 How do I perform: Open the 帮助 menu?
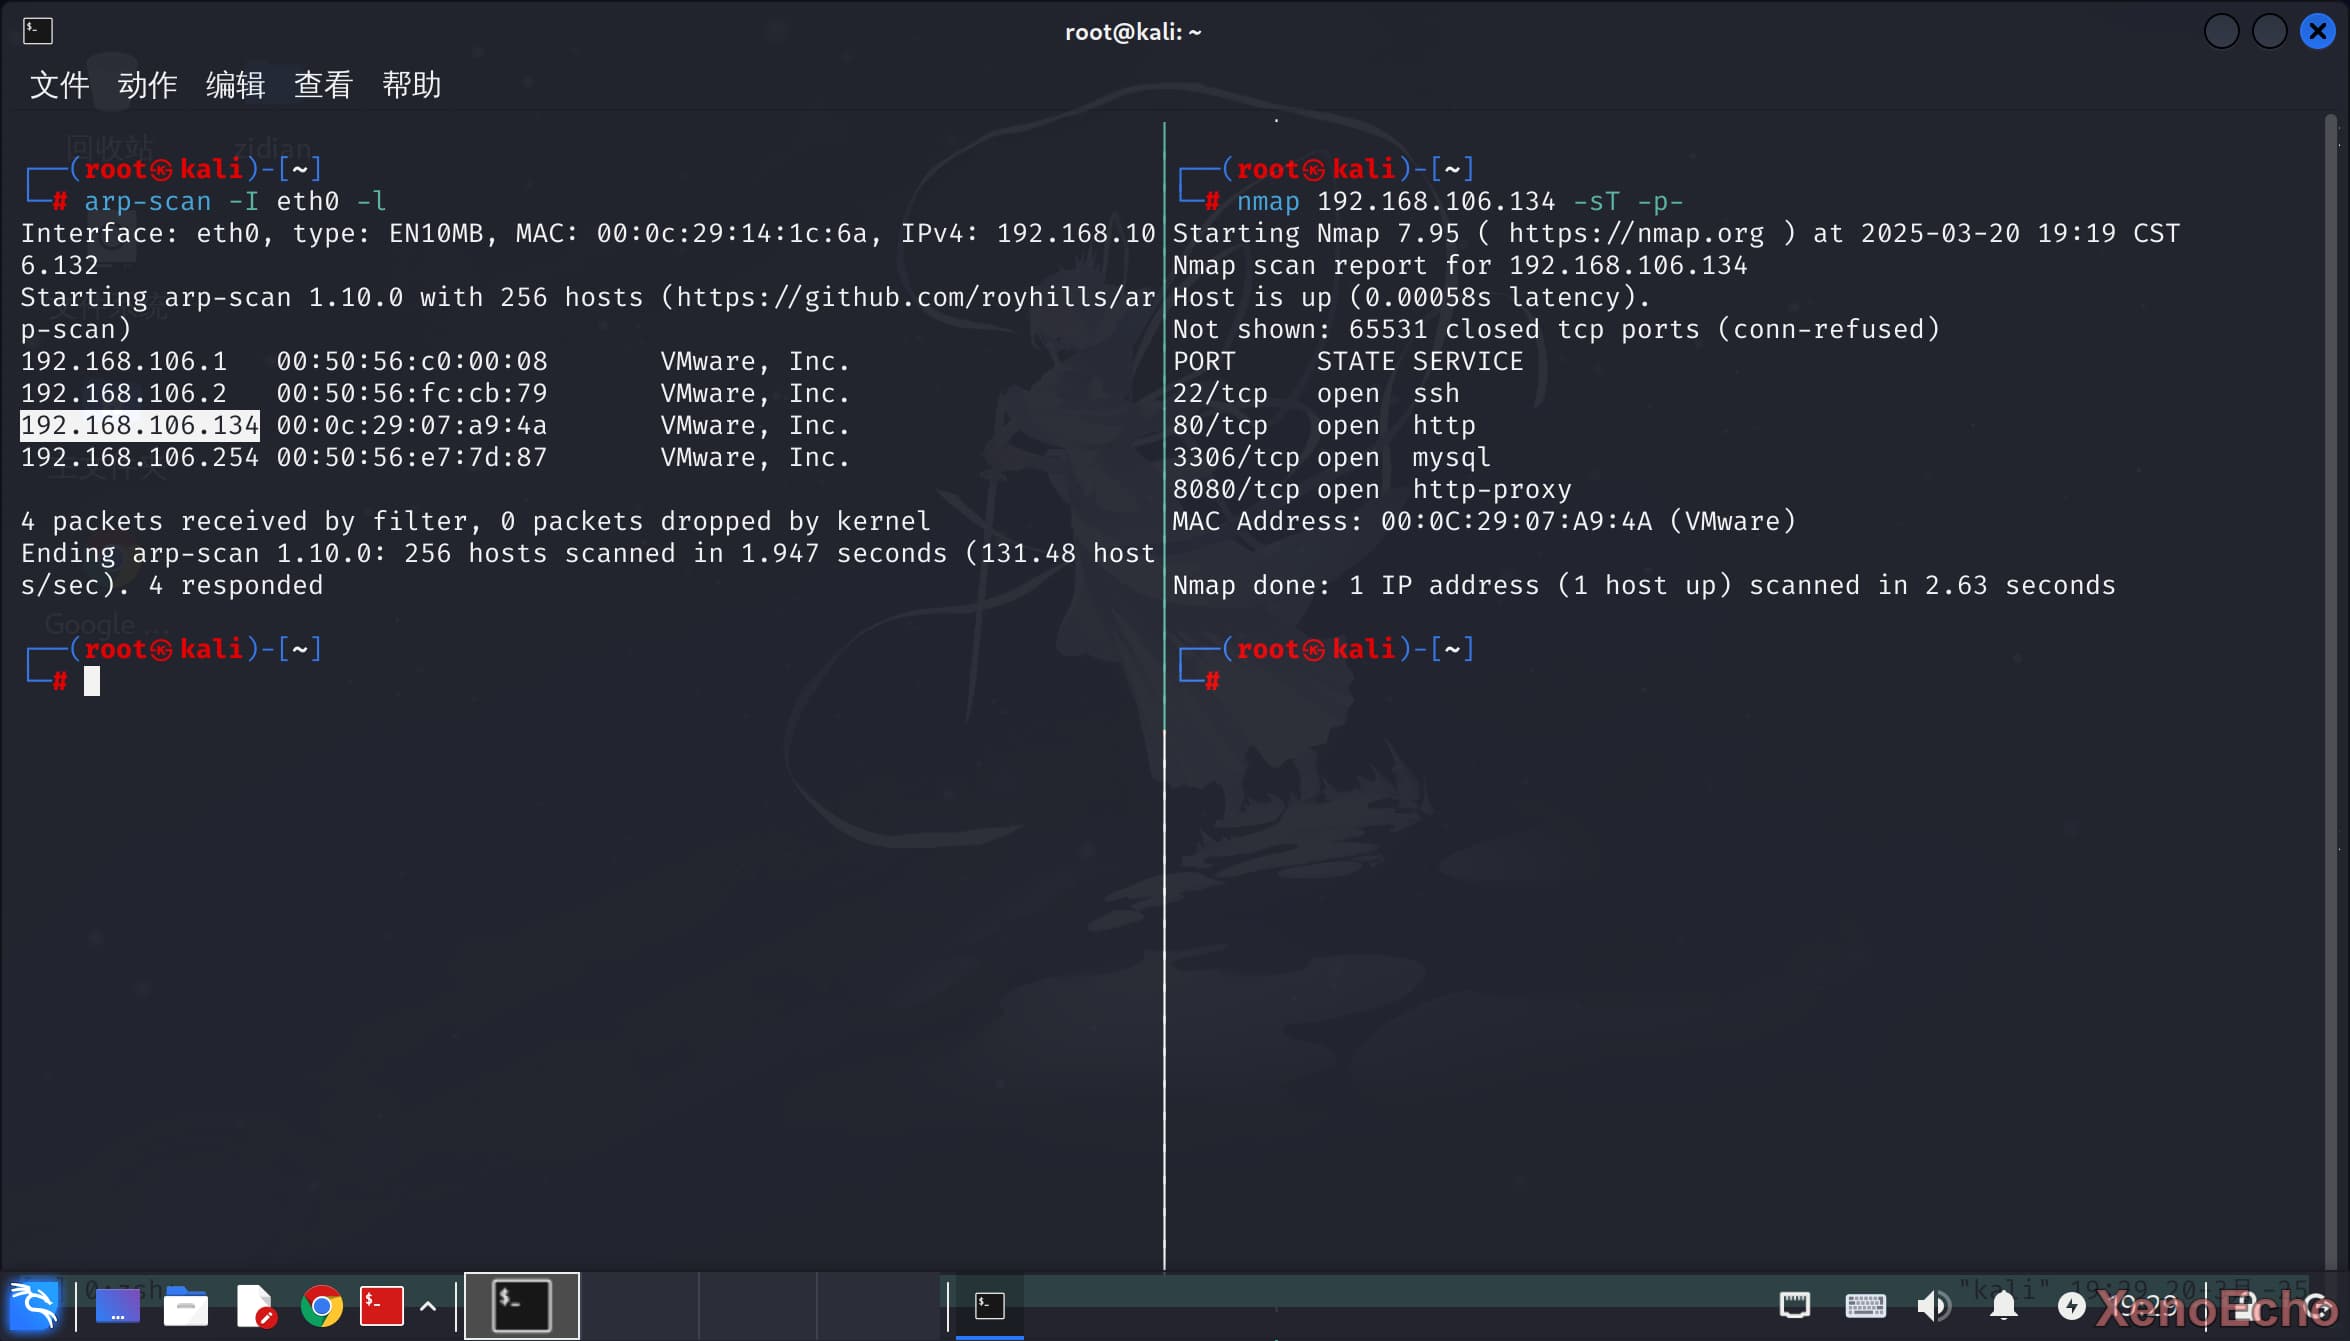(x=411, y=85)
